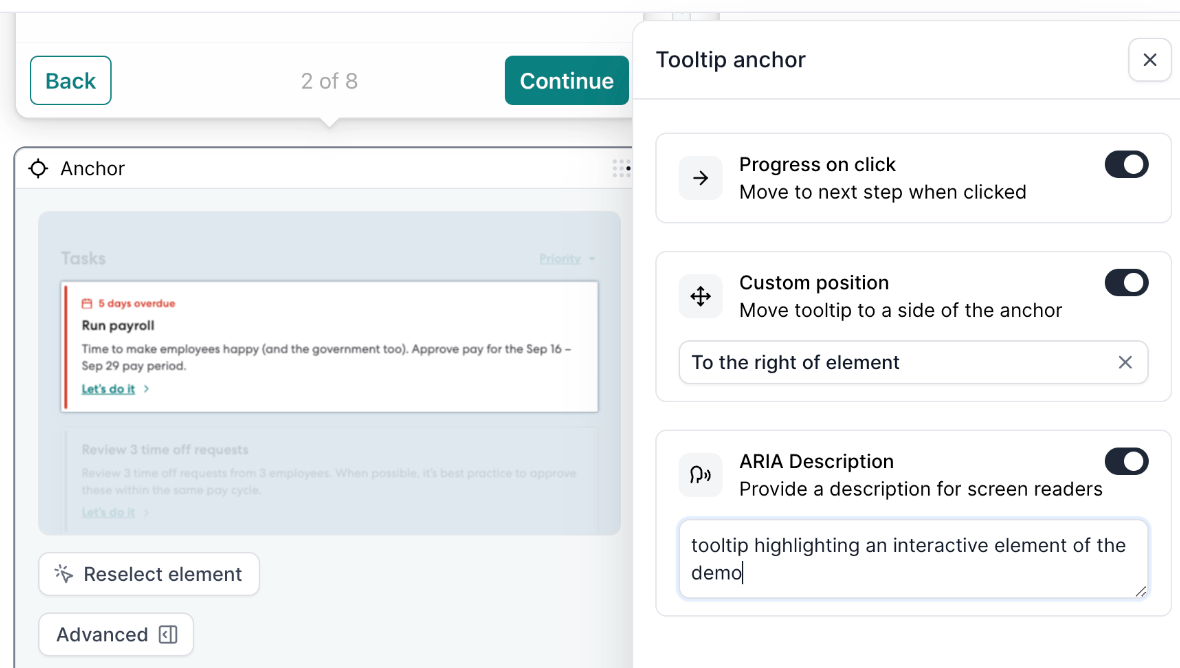1180x668 pixels.
Task: Click into the ARIA description text area
Action: (912, 558)
